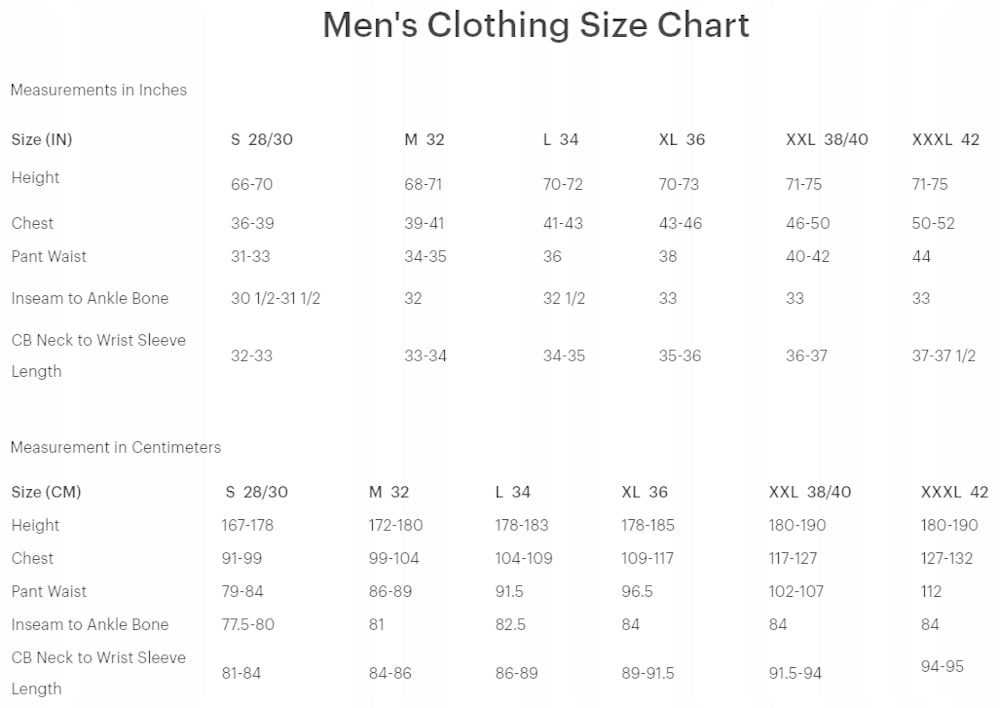Screen dimensions: 1000x708
Task: Select the 'Size (IN)' row label
Action: click(x=42, y=140)
